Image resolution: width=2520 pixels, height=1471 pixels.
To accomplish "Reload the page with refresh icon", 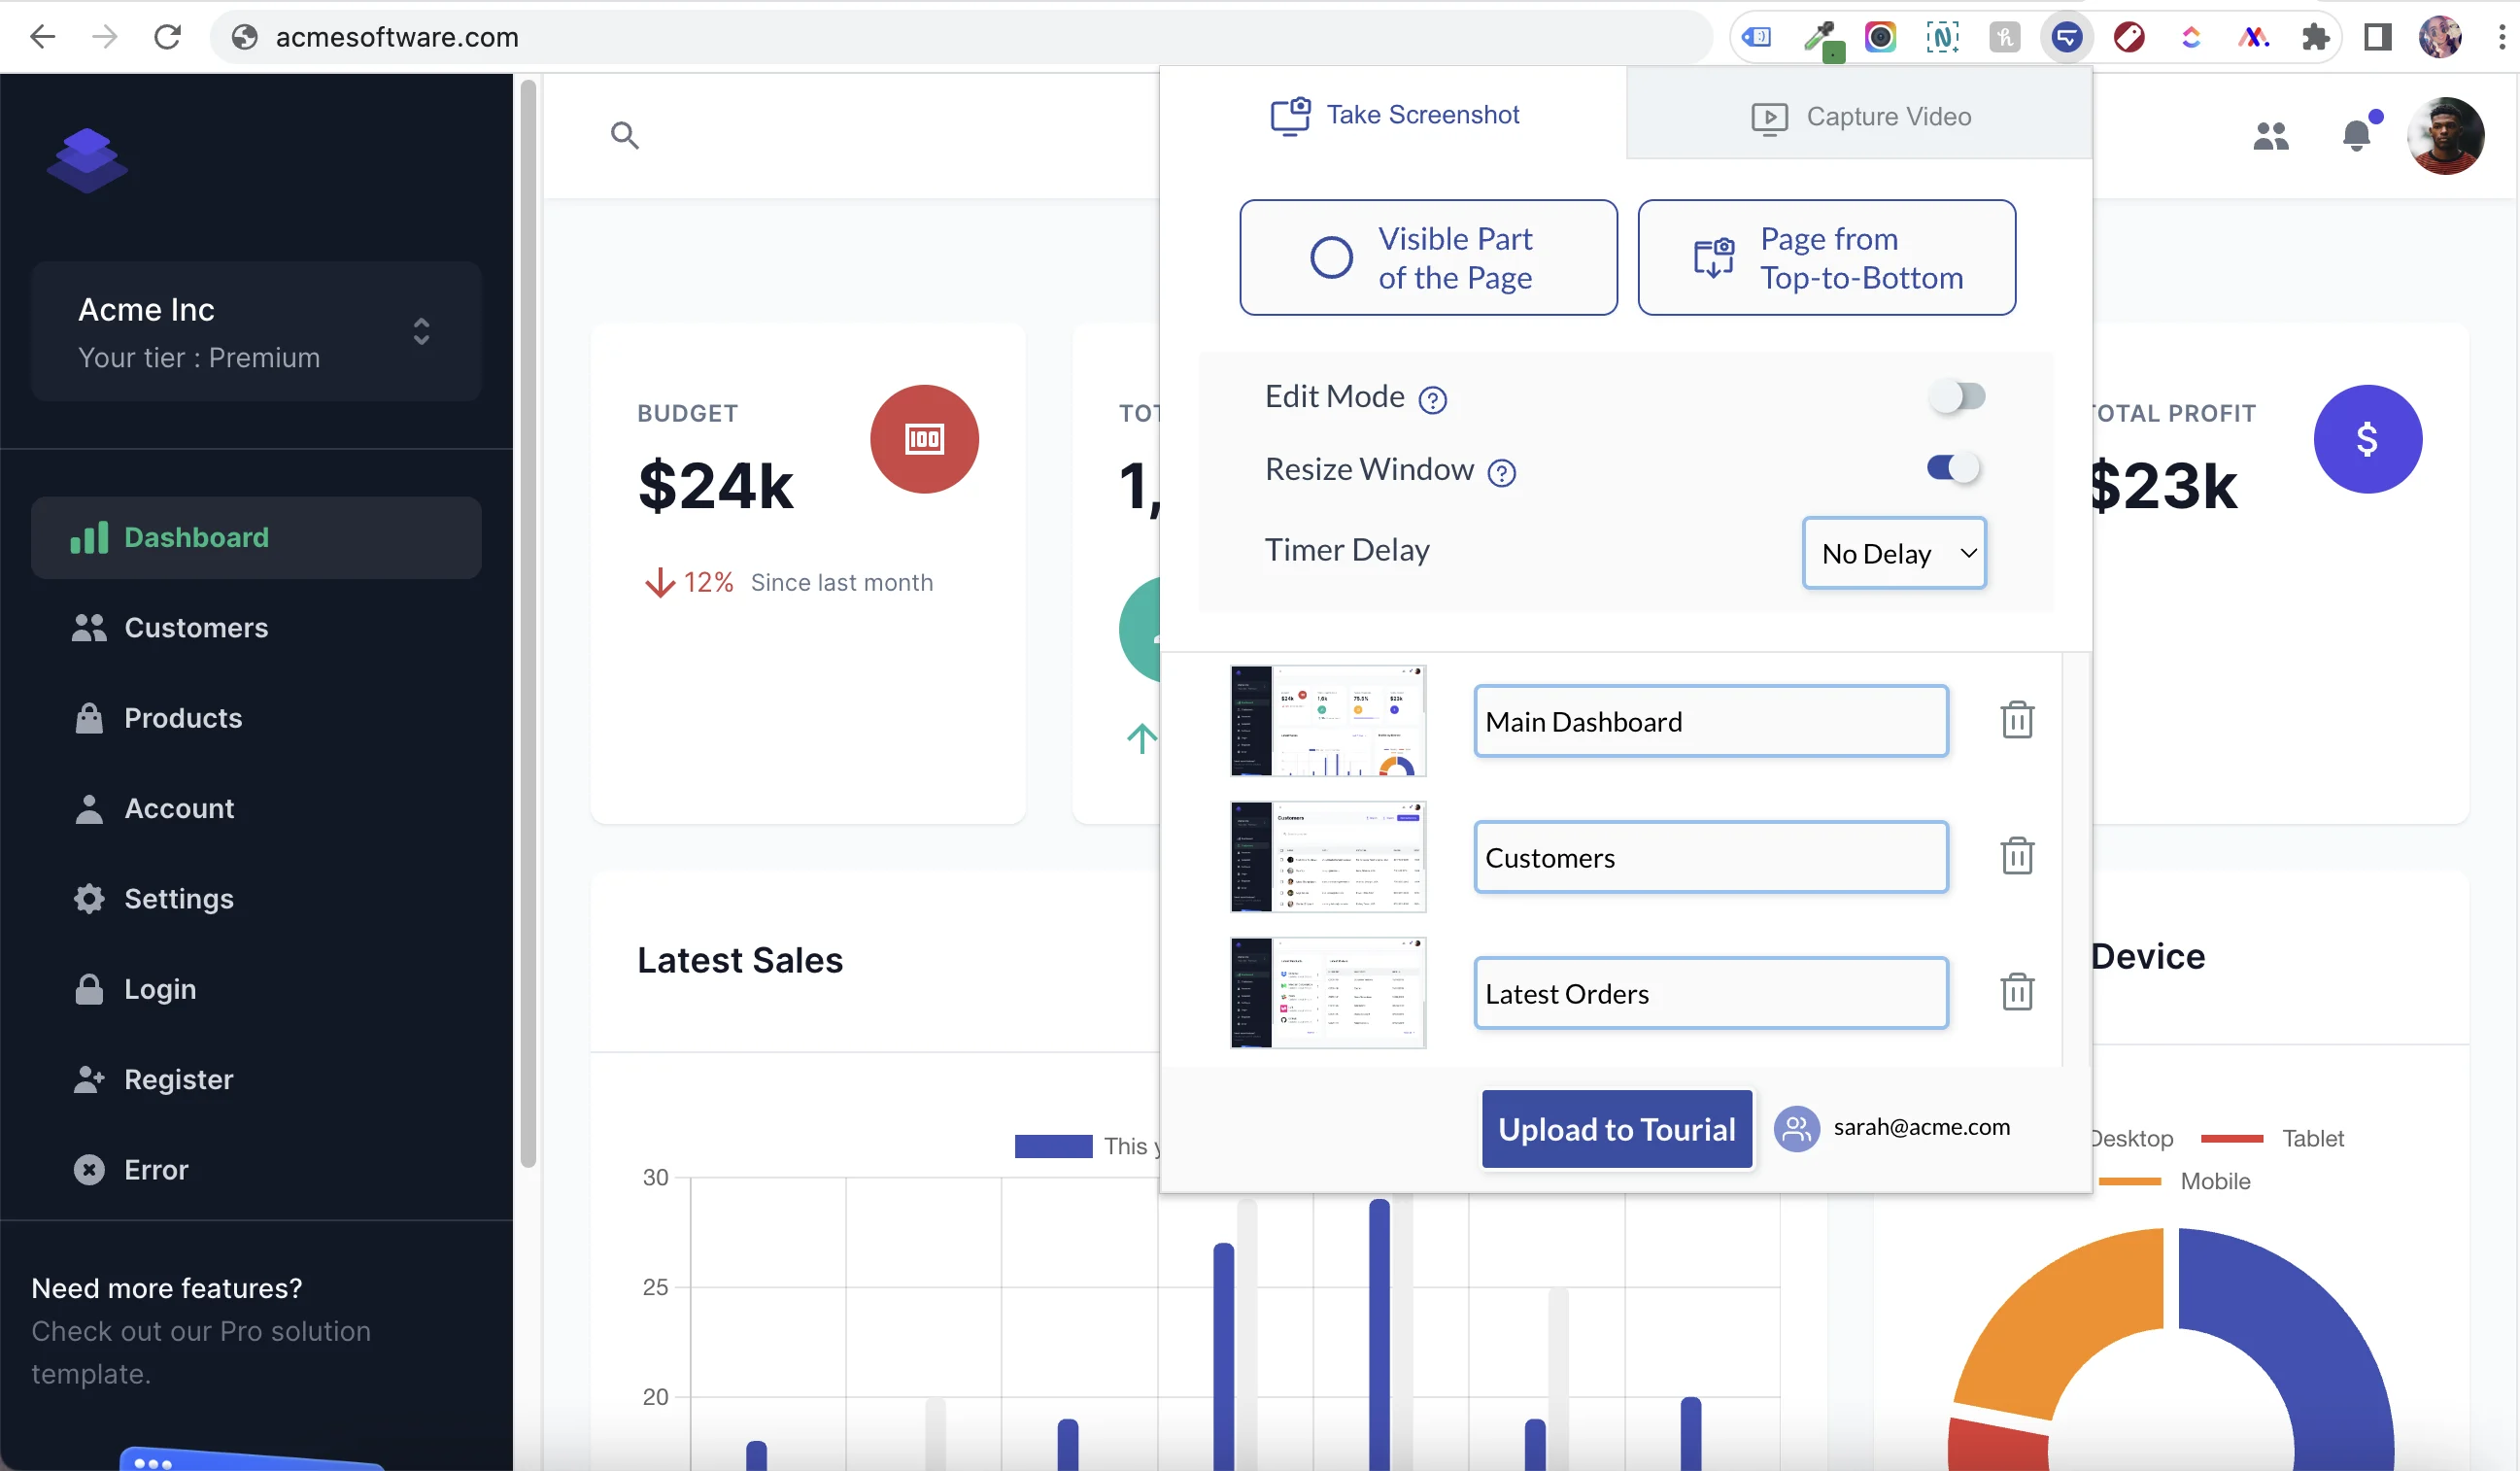I will [167, 37].
